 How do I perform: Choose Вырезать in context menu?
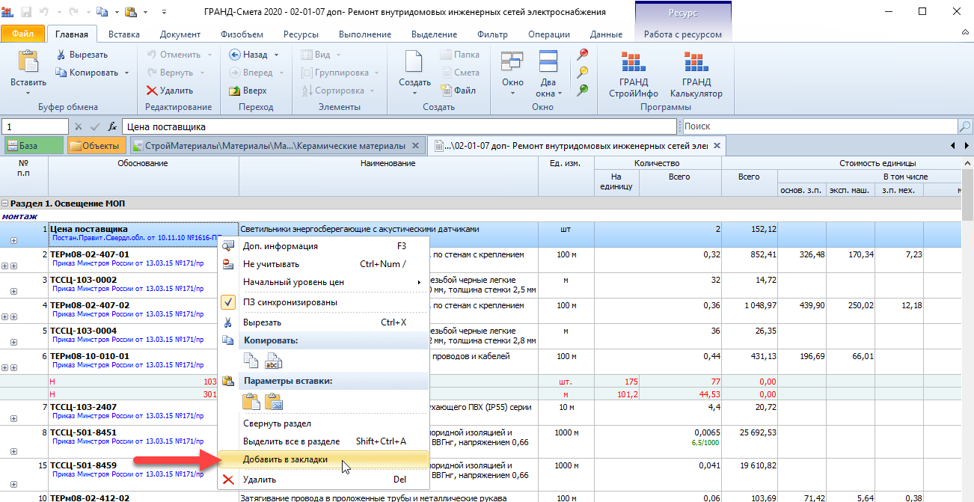pos(324,322)
